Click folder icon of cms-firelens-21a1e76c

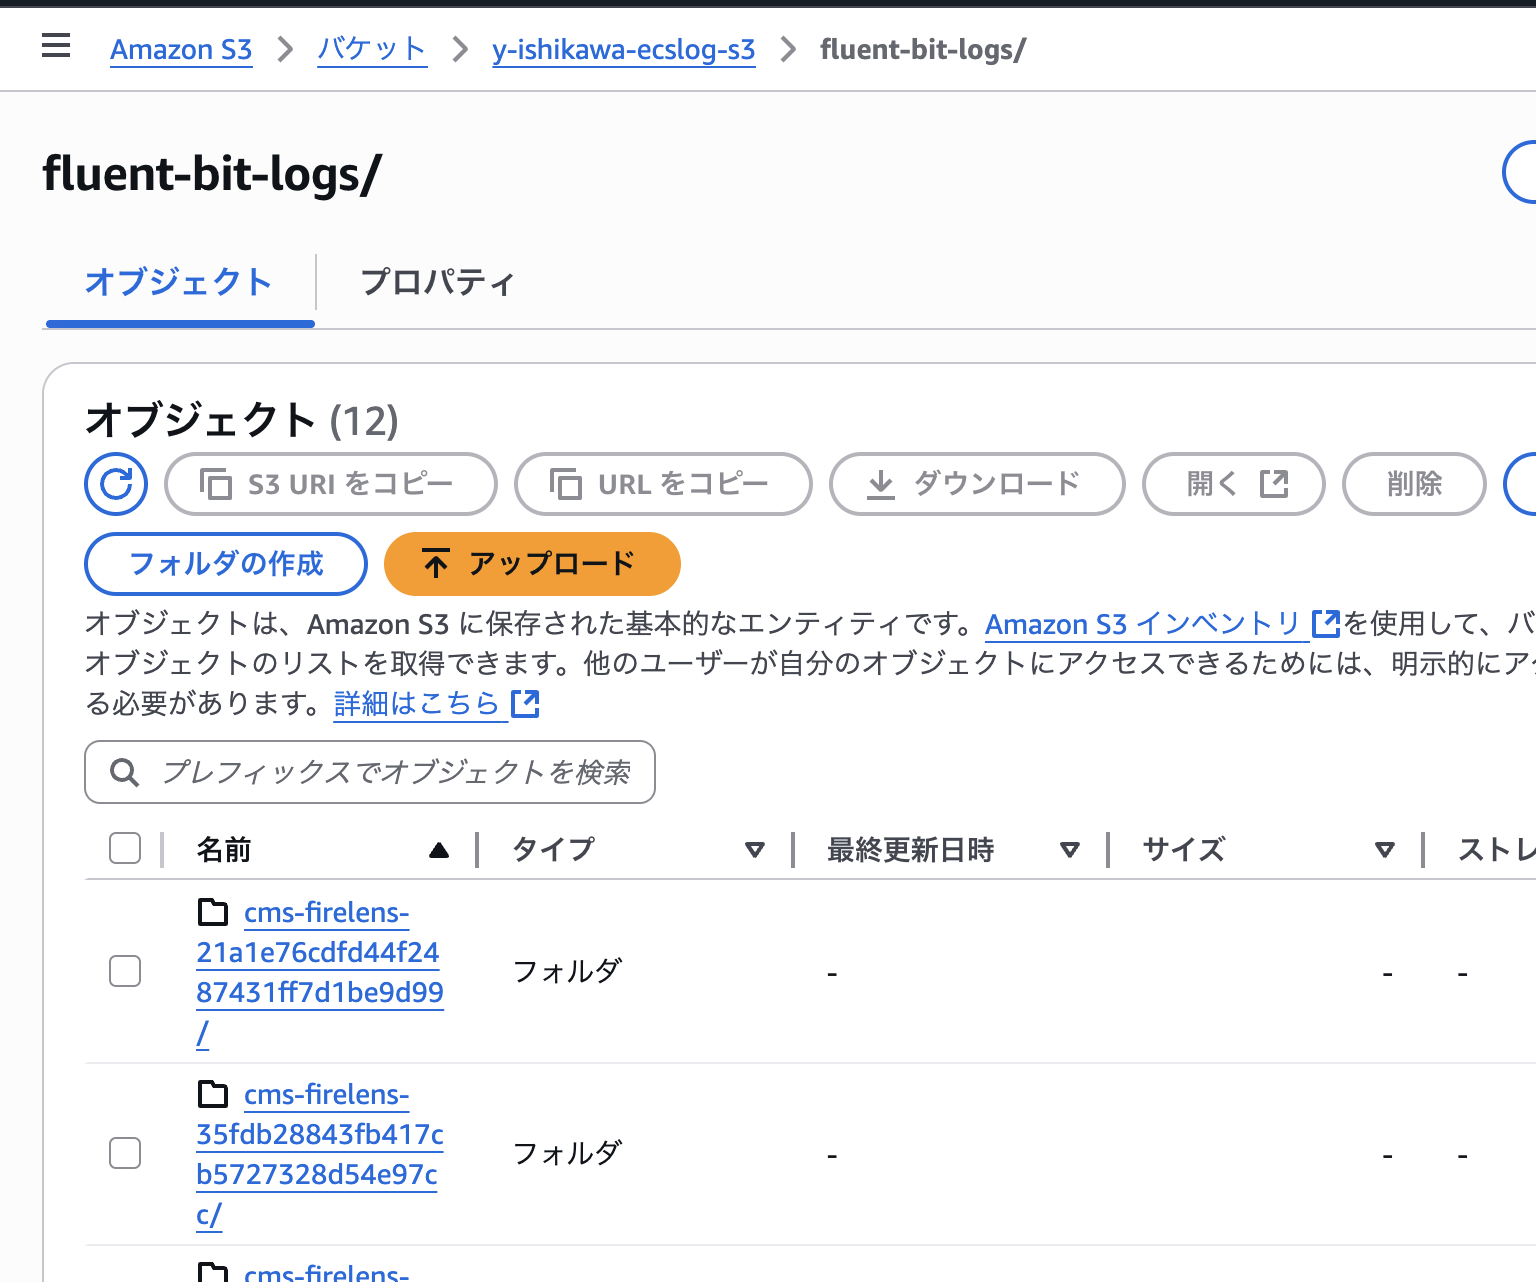(x=213, y=912)
